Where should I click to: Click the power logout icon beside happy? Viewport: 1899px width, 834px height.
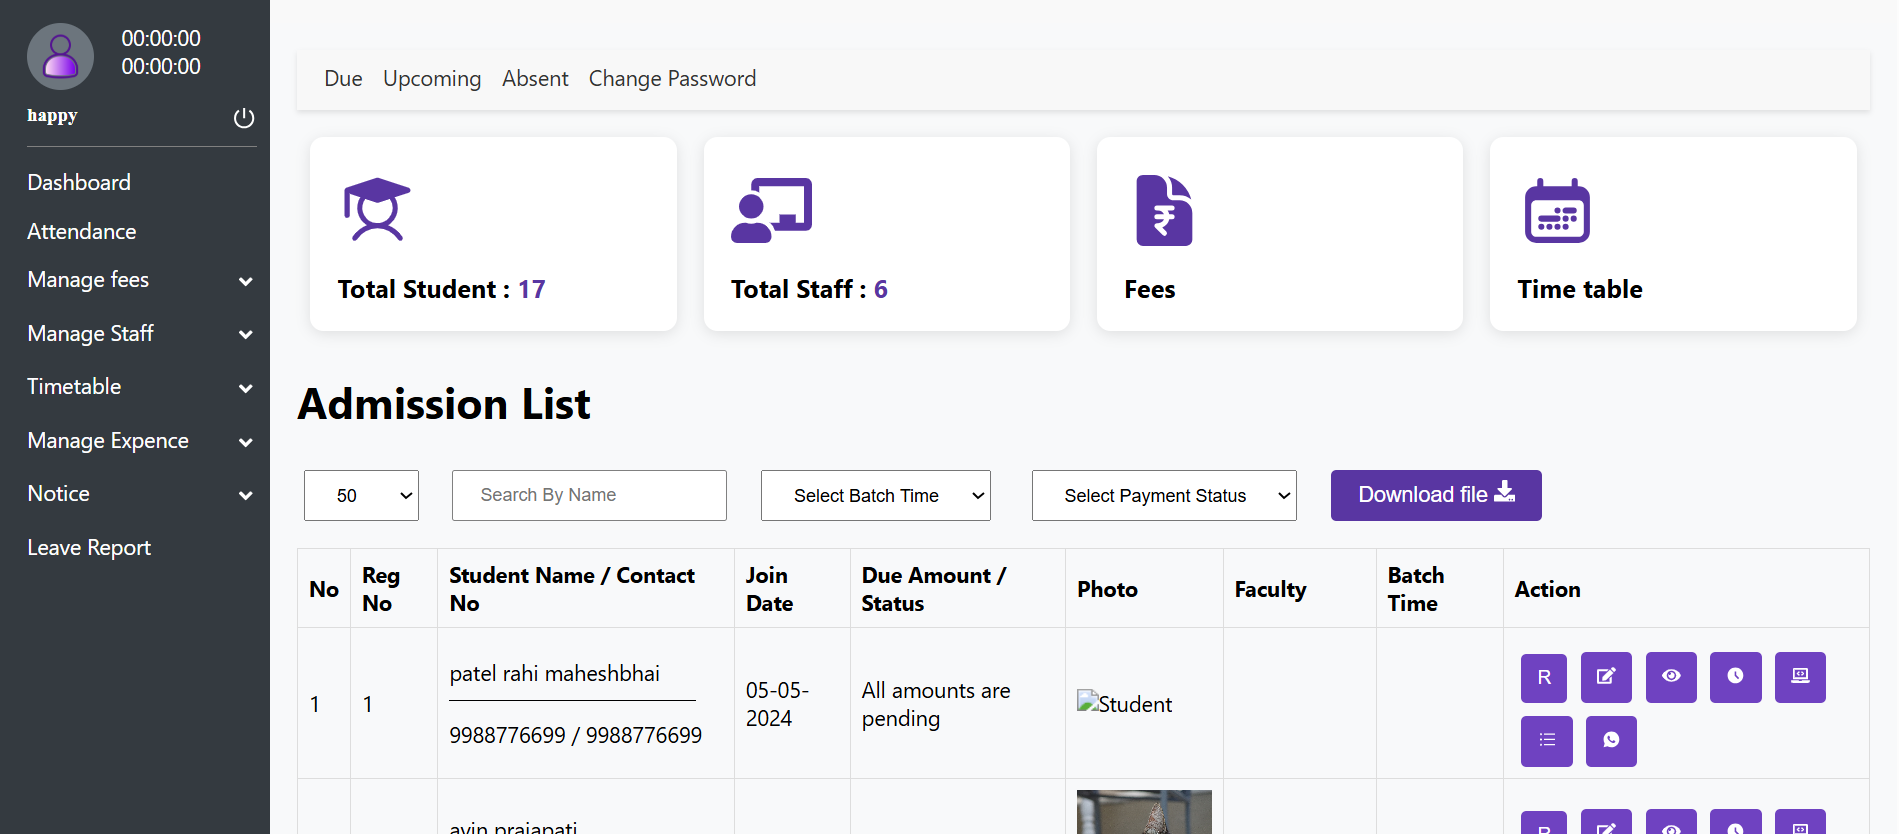point(244,118)
